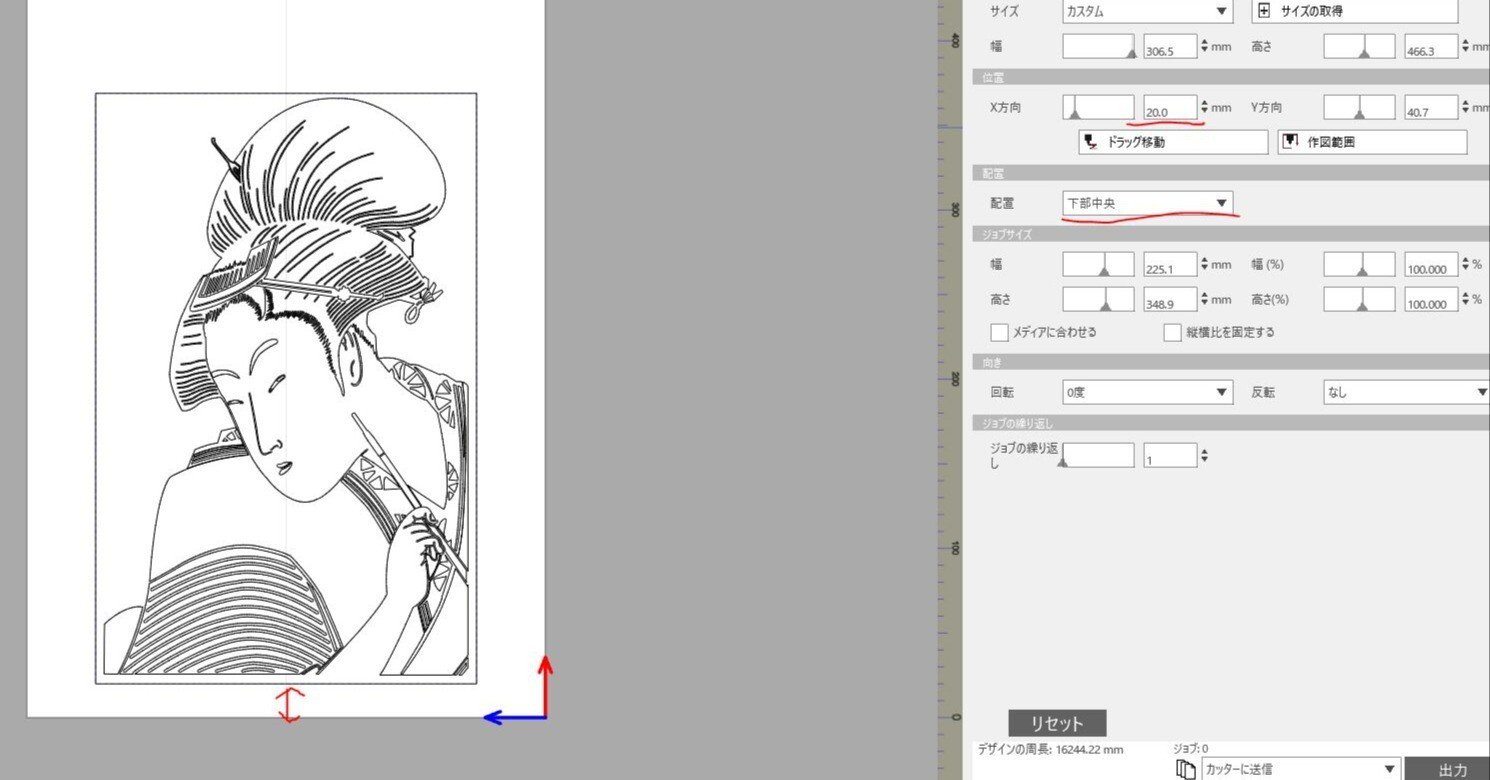
Task: Click the media 高さ field showing 466.3
Action: (x=1431, y=46)
